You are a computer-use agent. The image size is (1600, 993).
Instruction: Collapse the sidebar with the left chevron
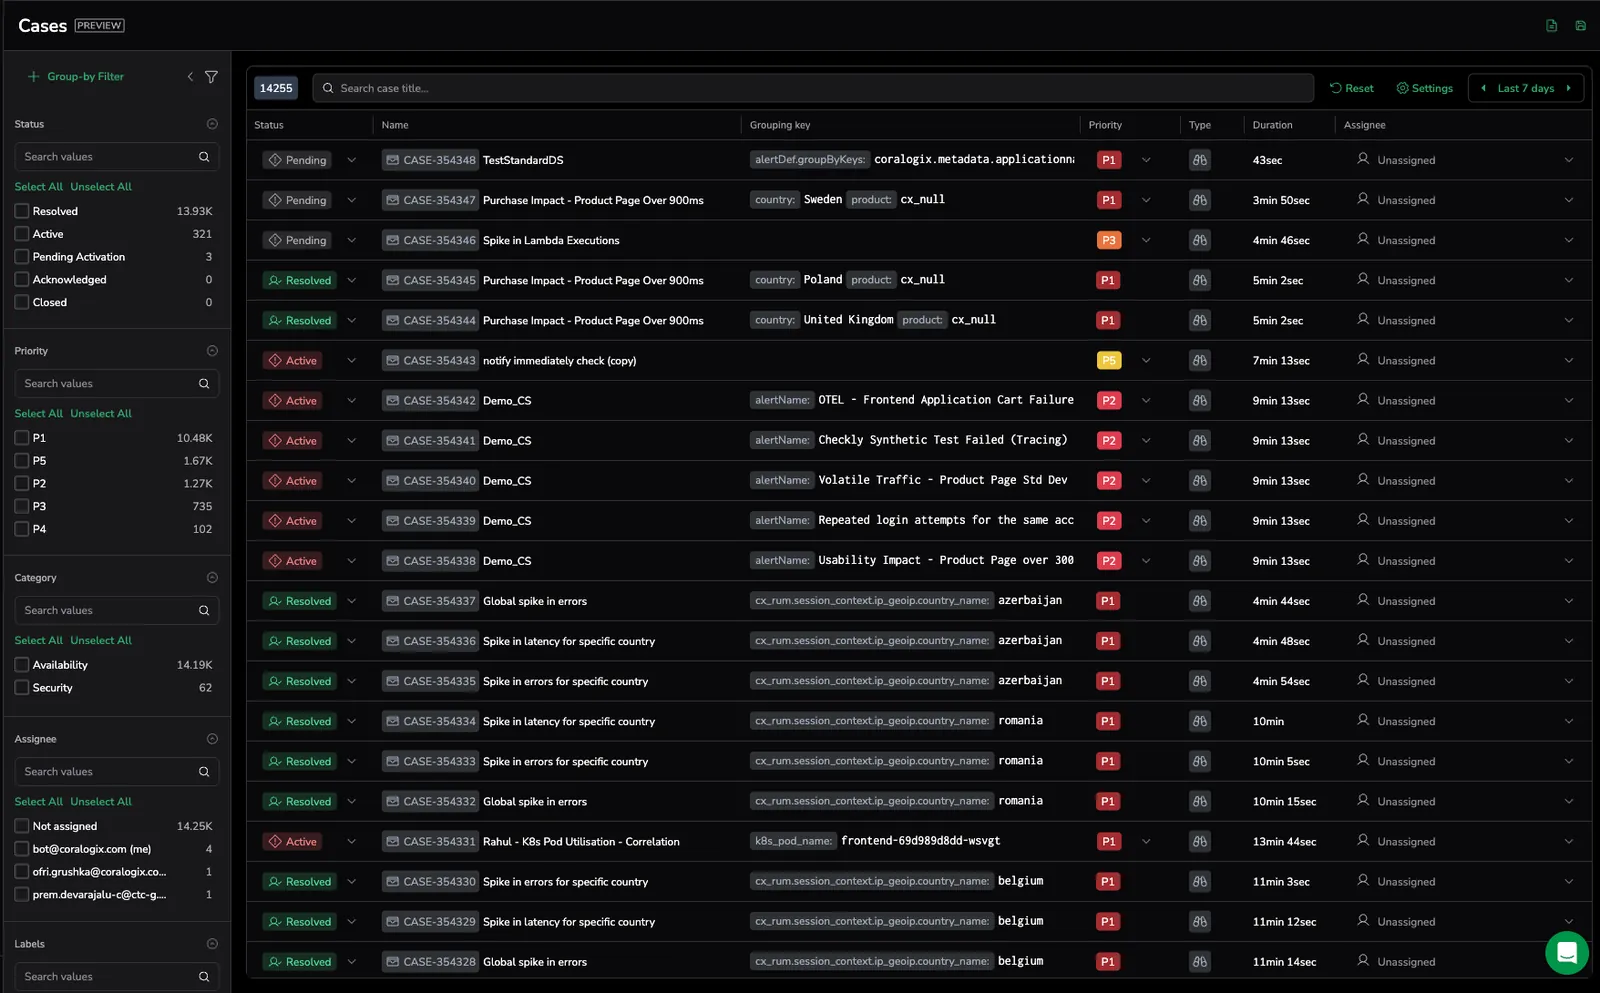(190, 77)
